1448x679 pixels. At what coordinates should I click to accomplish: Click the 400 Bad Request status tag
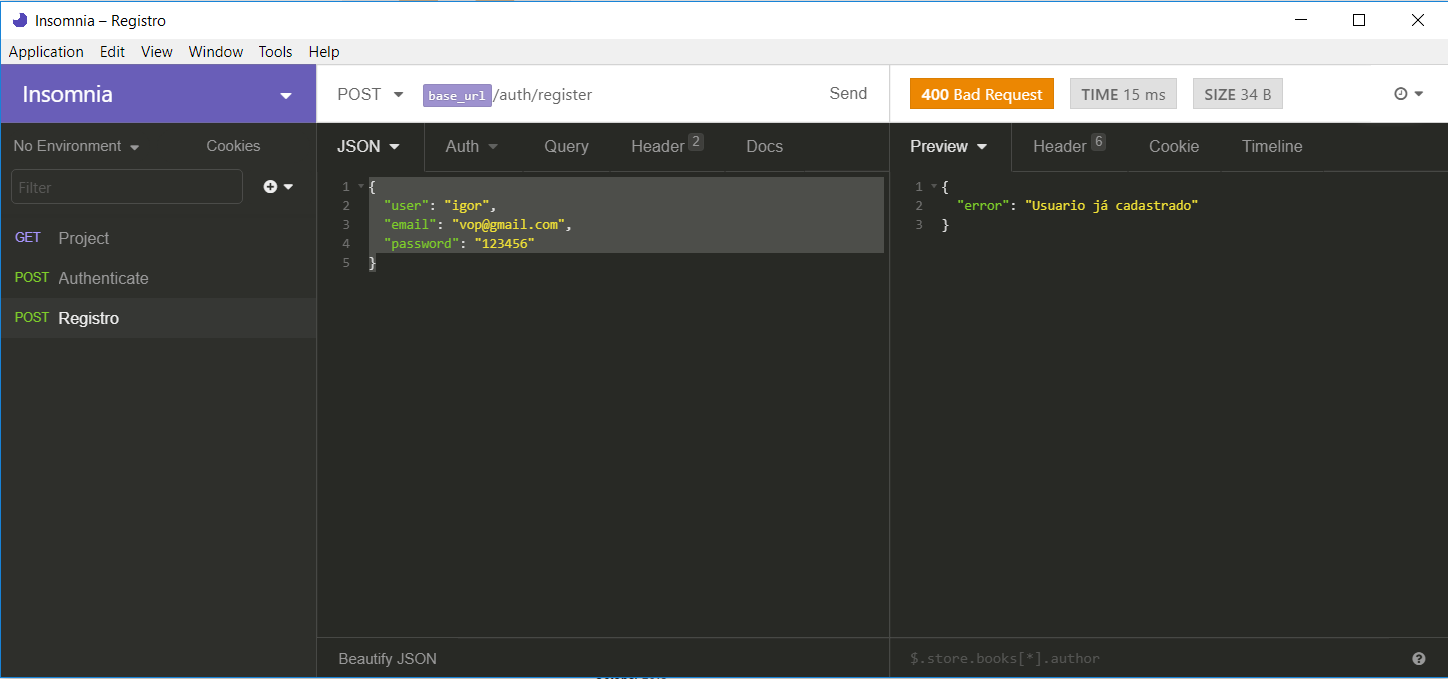[982, 94]
